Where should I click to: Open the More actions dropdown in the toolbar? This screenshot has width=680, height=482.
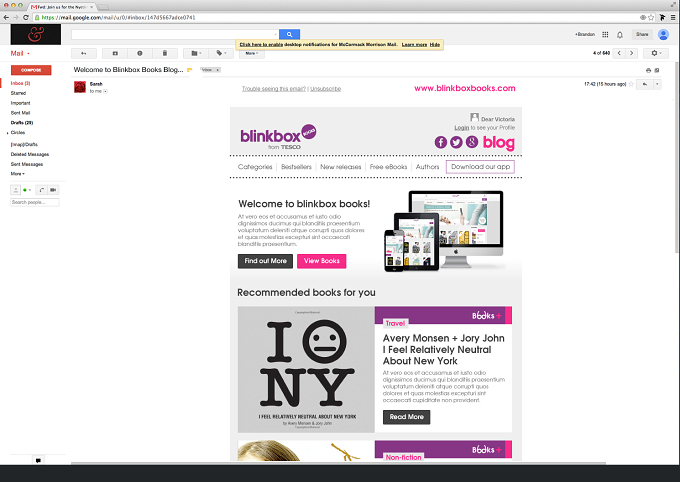pyautogui.click(x=252, y=53)
